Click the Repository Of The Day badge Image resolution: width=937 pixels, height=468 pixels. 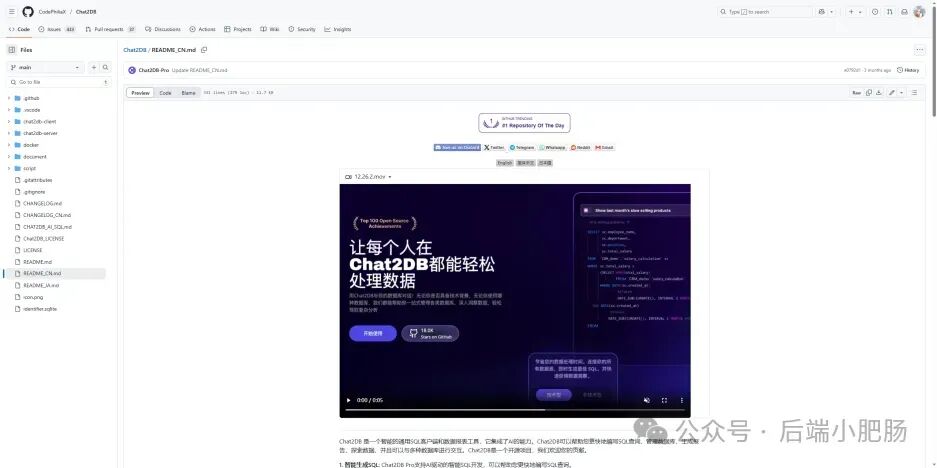[524, 123]
